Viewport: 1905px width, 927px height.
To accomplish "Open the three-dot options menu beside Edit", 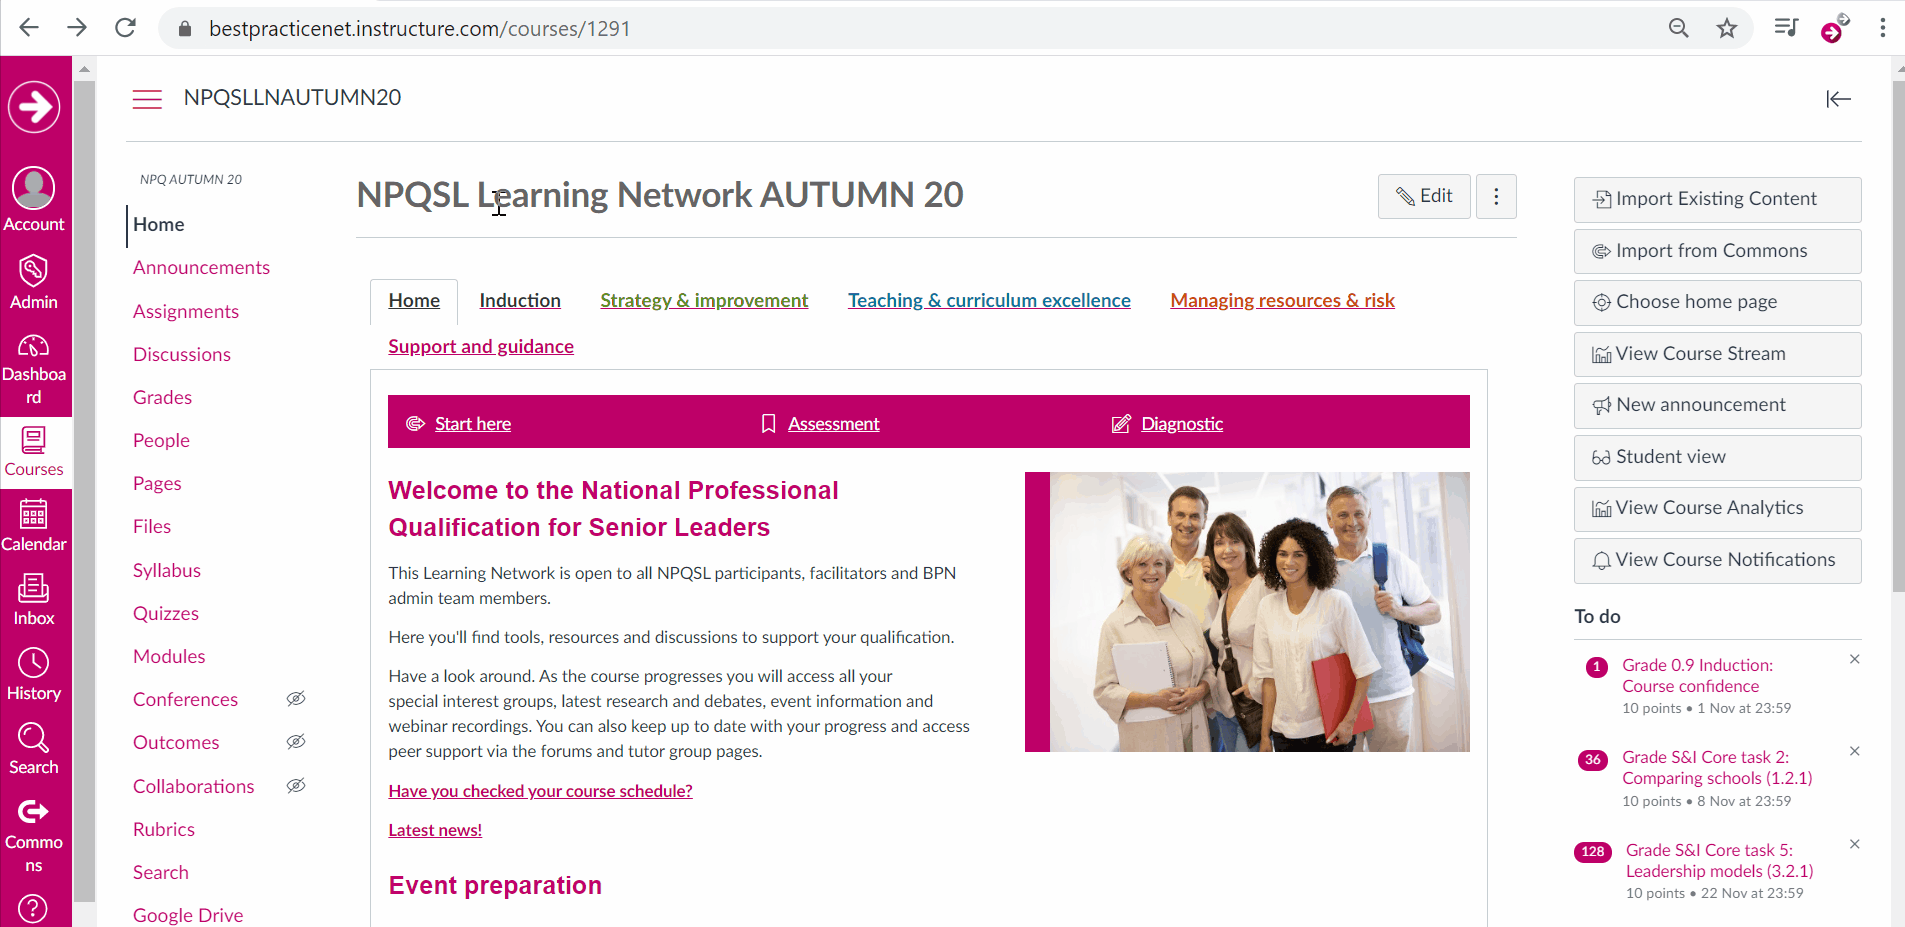I will coord(1496,196).
